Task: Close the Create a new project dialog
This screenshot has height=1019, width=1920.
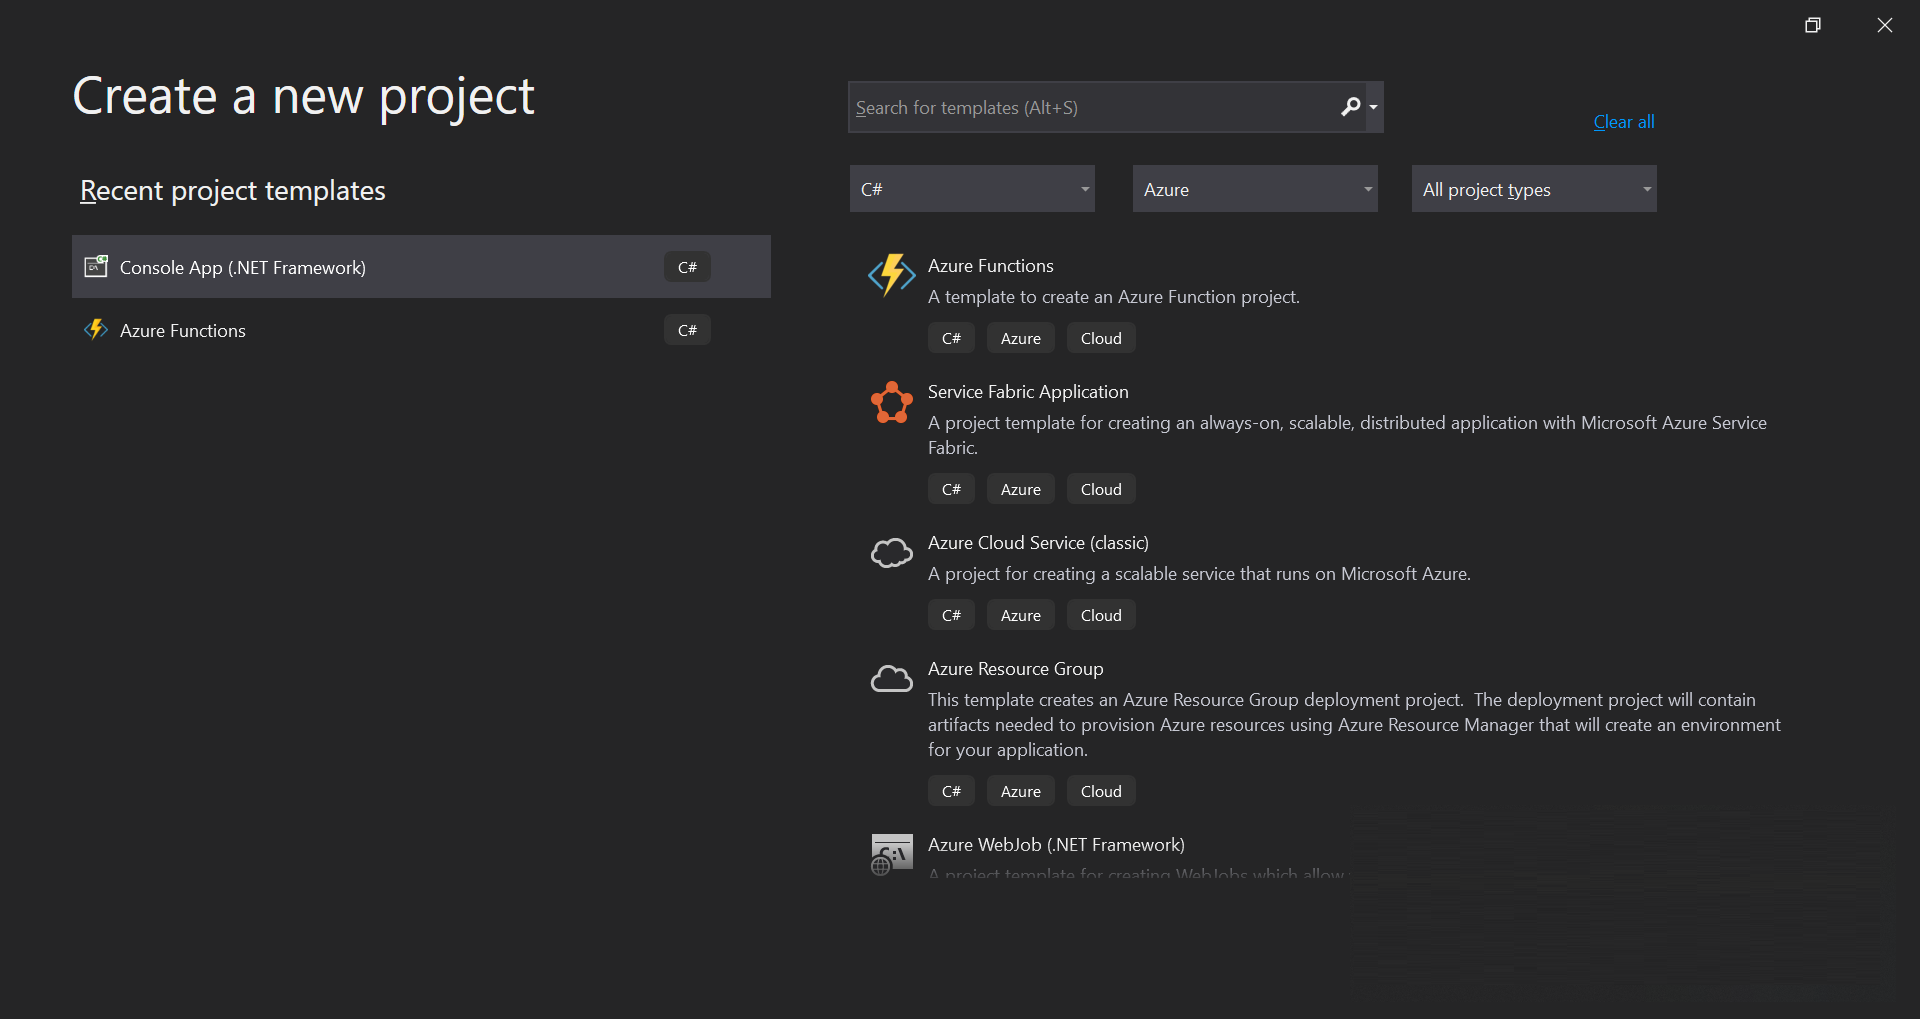Action: click(x=1885, y=25)
